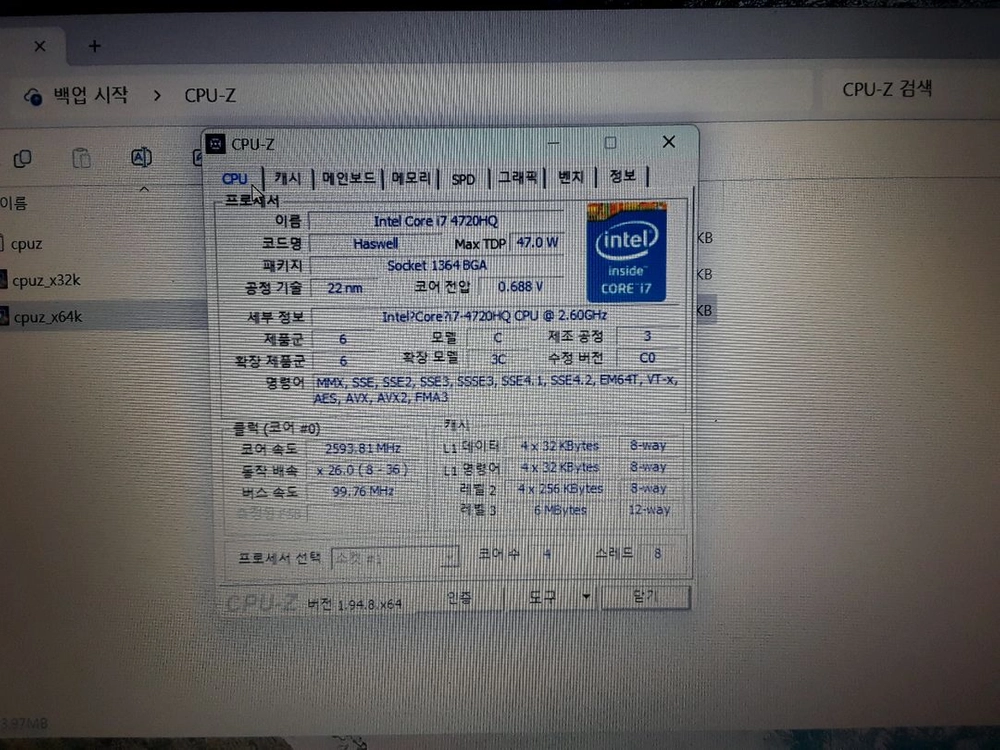Maximize the CPU-Z window
The width and height of the screenshot is (1000, 750).
pyautogui.click(x=610, y=142)
